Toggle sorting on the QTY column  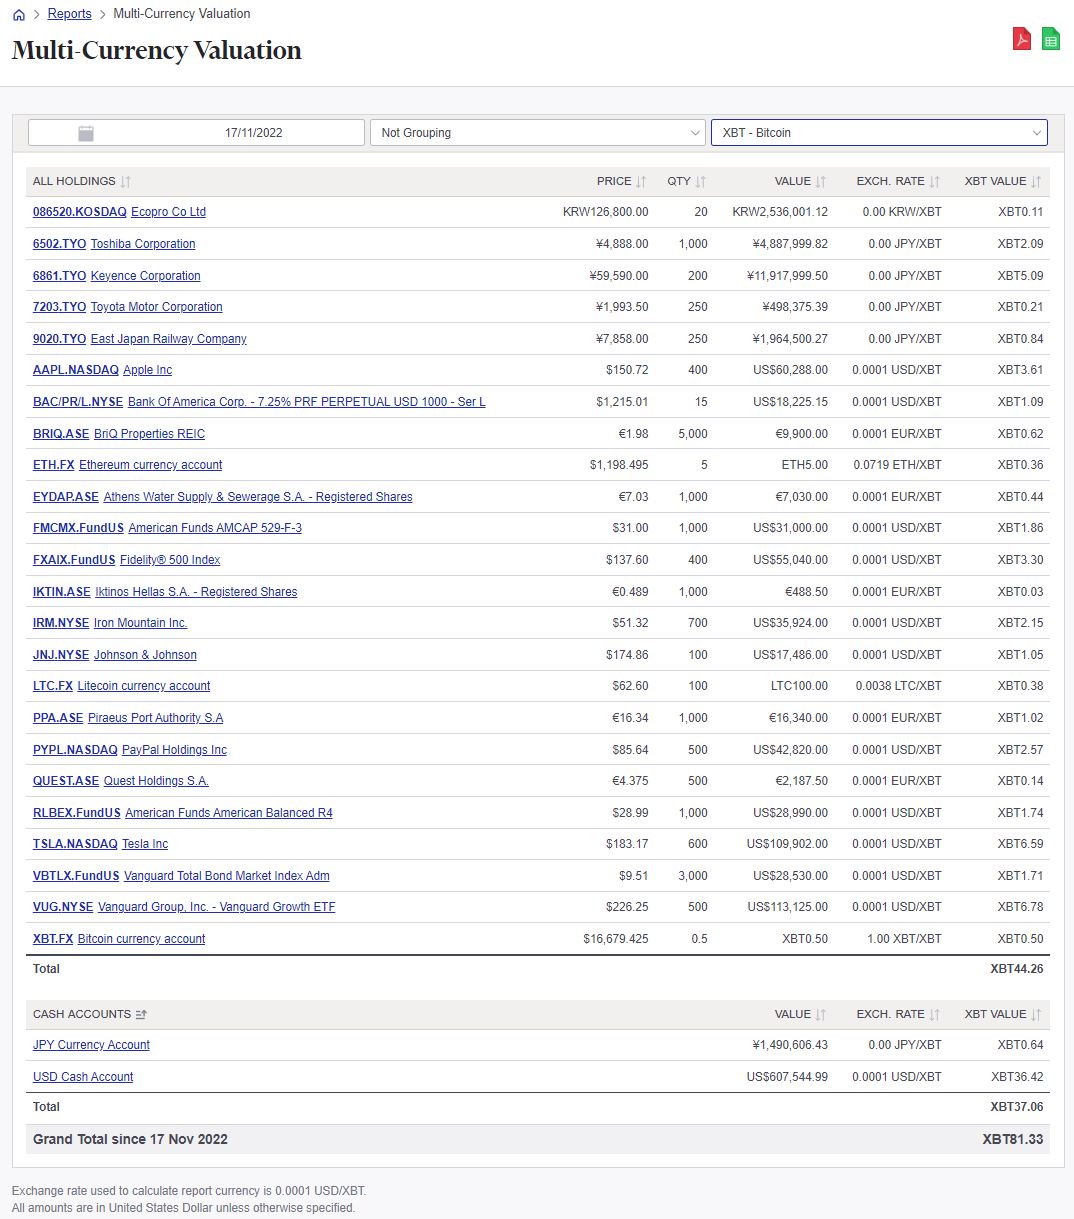click(x=701, y=181)
